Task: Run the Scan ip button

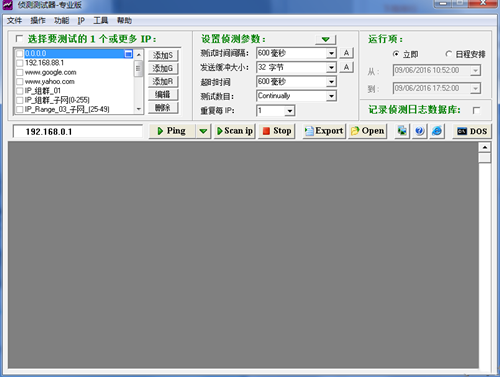Action: (235, 131)
